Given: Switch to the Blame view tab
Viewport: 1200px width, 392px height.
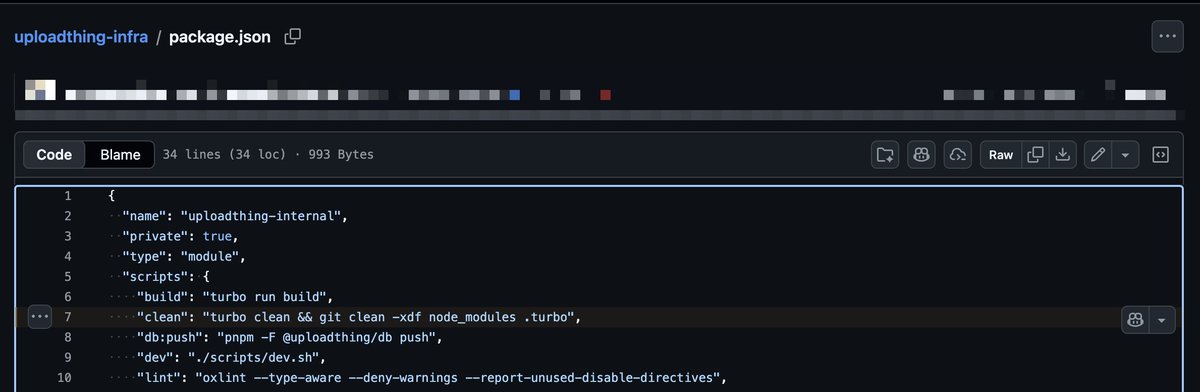Looking at the screenshot, I should point(120,155).
